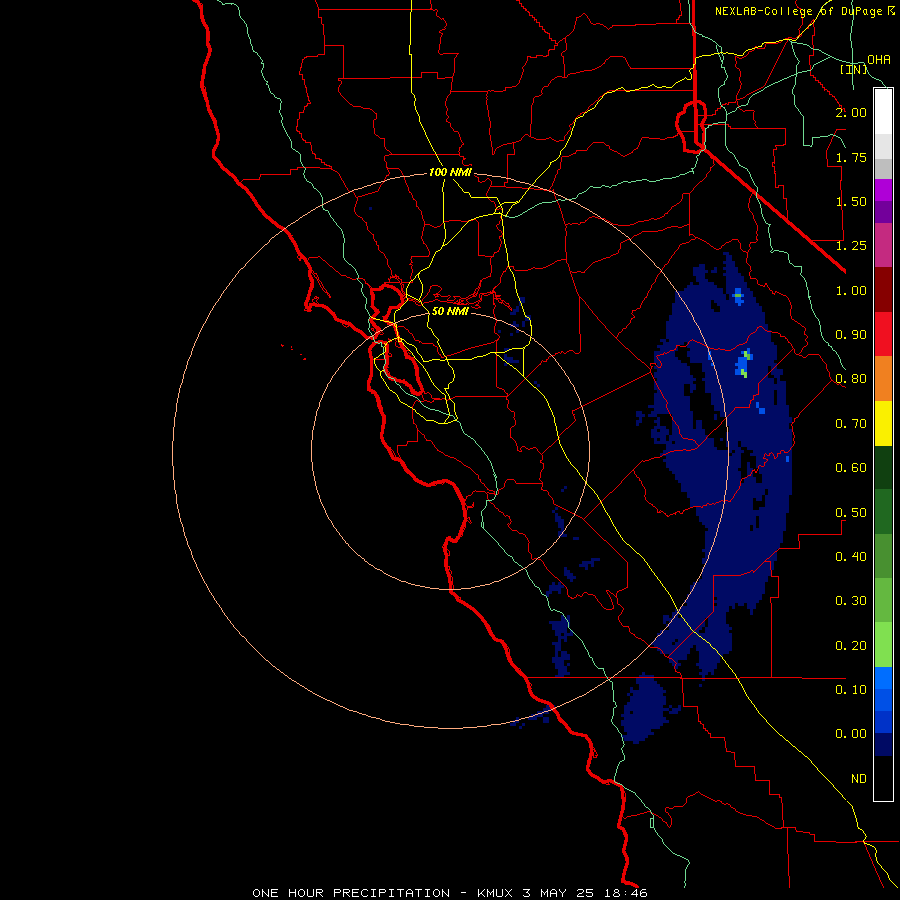Viewport: 900px width, 900px height.
Task: Select the bright red legend swatch
Action: click(x=883, y=334)
